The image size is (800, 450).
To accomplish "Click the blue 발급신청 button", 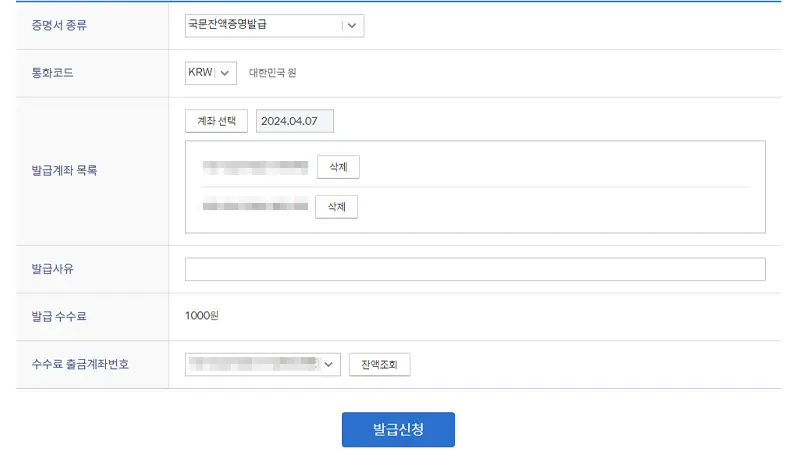I will (x=398, y=430).
